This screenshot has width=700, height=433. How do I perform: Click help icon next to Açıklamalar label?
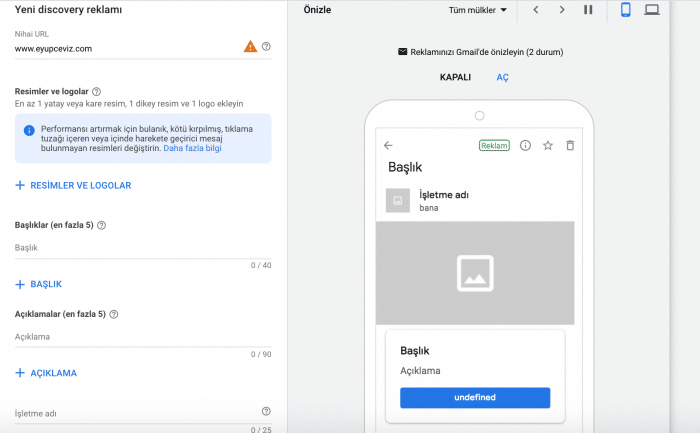pos(114,314)
